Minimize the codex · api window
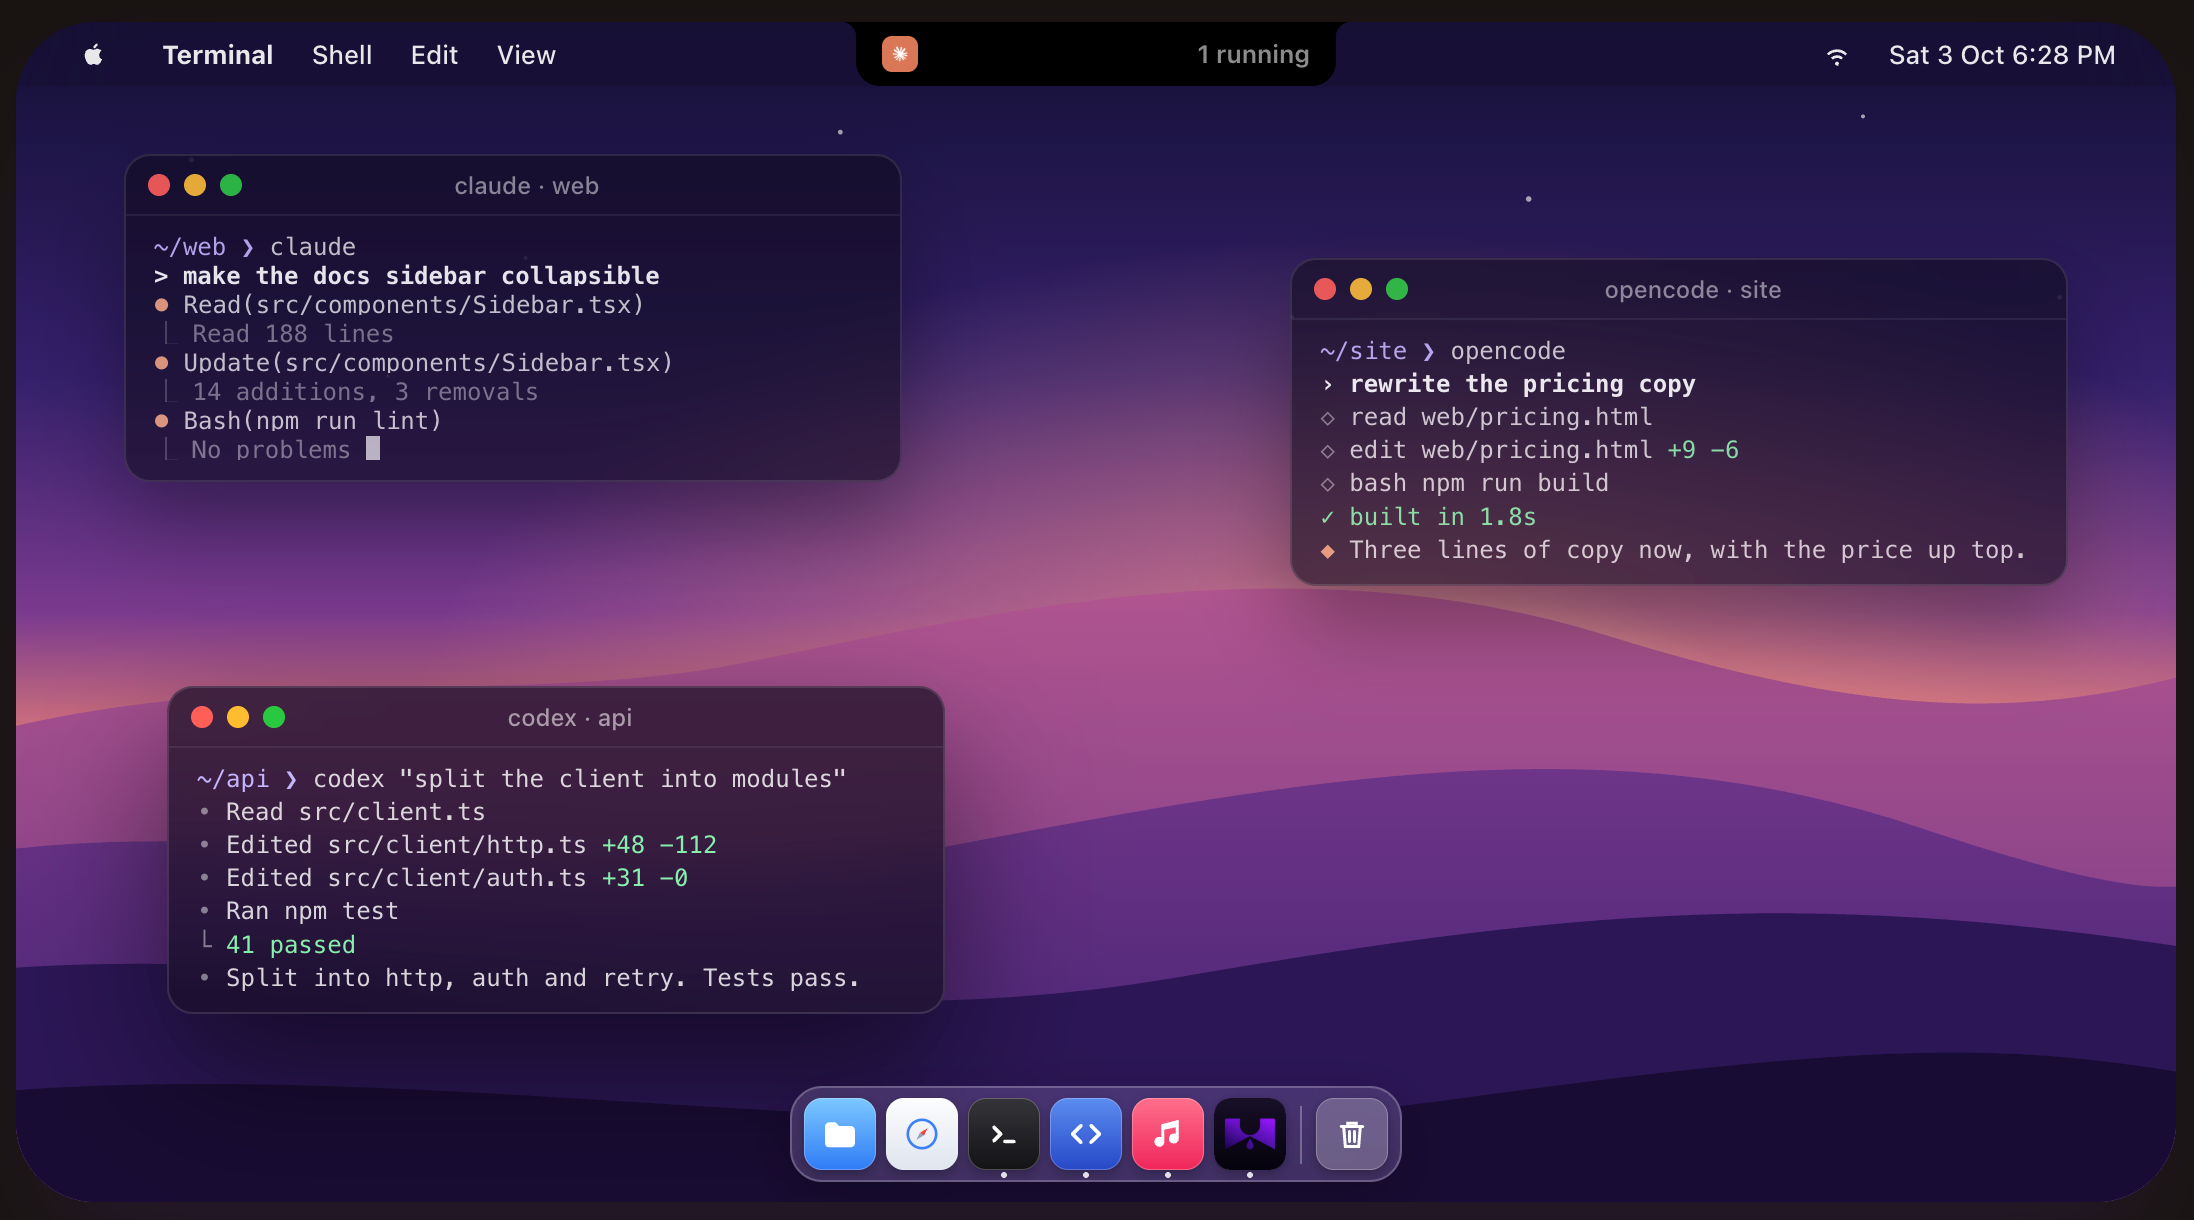Image resolution: width=2194 pixels, height=1220 pixels. coord(238,717)
